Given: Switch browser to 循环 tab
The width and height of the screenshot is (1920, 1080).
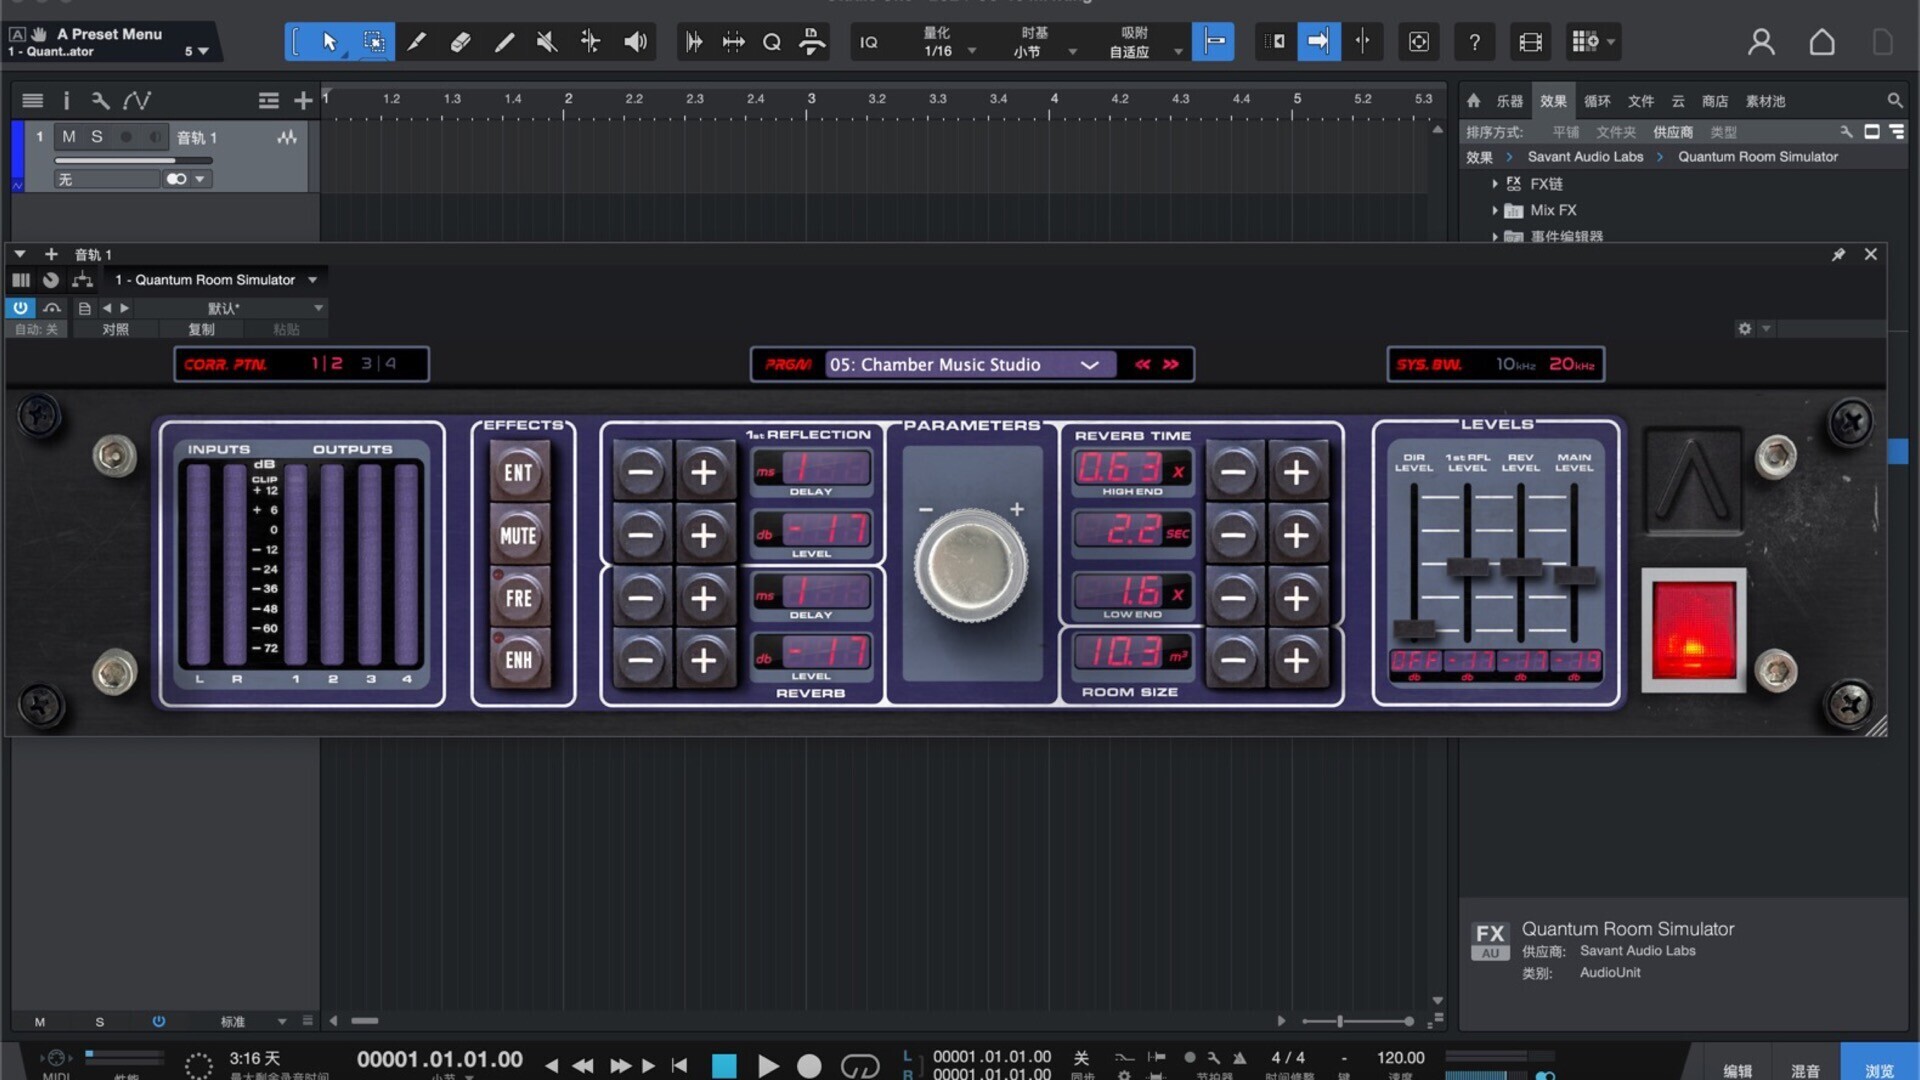Looking at the screenshot, I should [1597, 101].
